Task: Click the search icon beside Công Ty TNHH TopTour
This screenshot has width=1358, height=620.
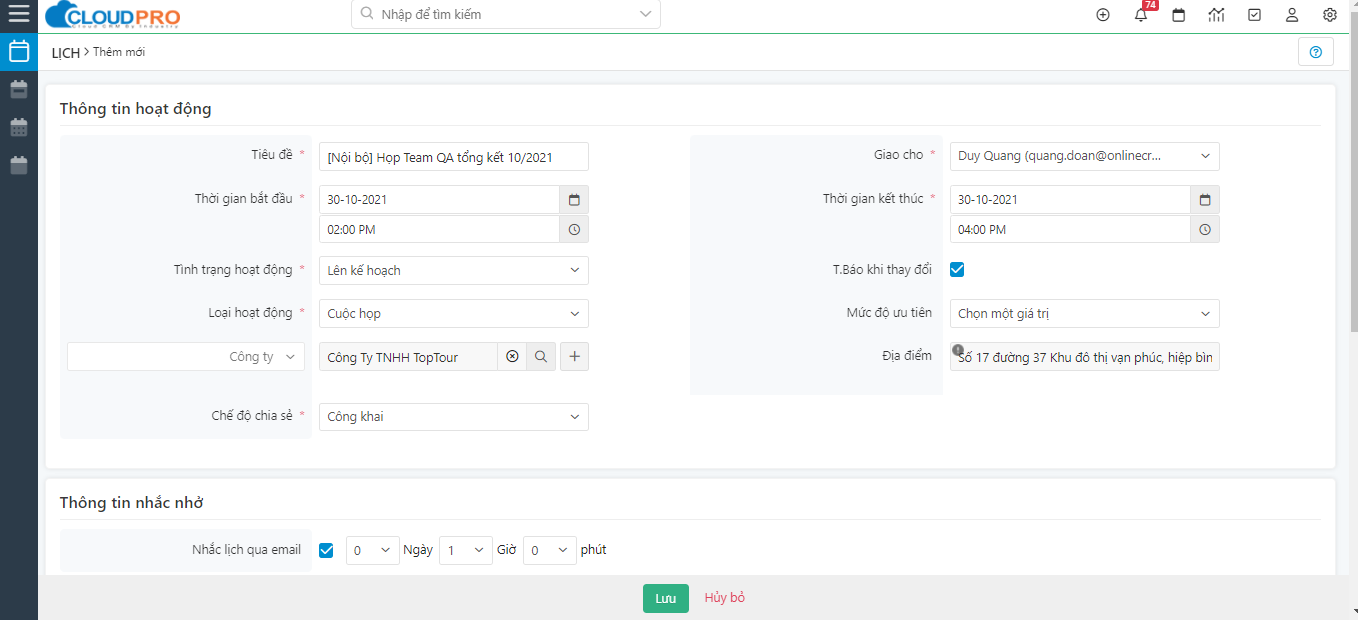Action: click(541, 357)
